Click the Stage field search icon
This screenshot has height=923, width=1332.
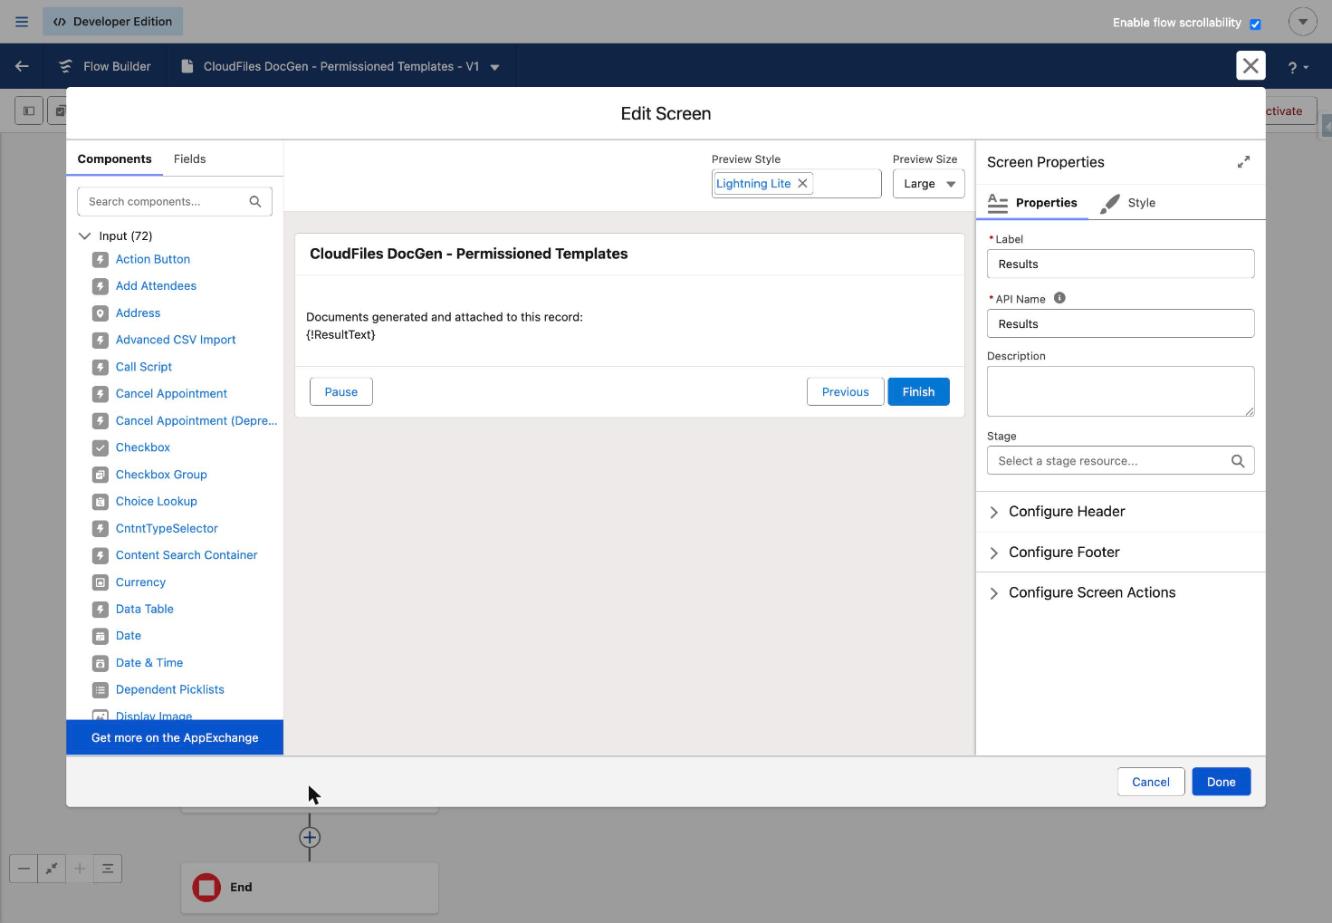1237,461
